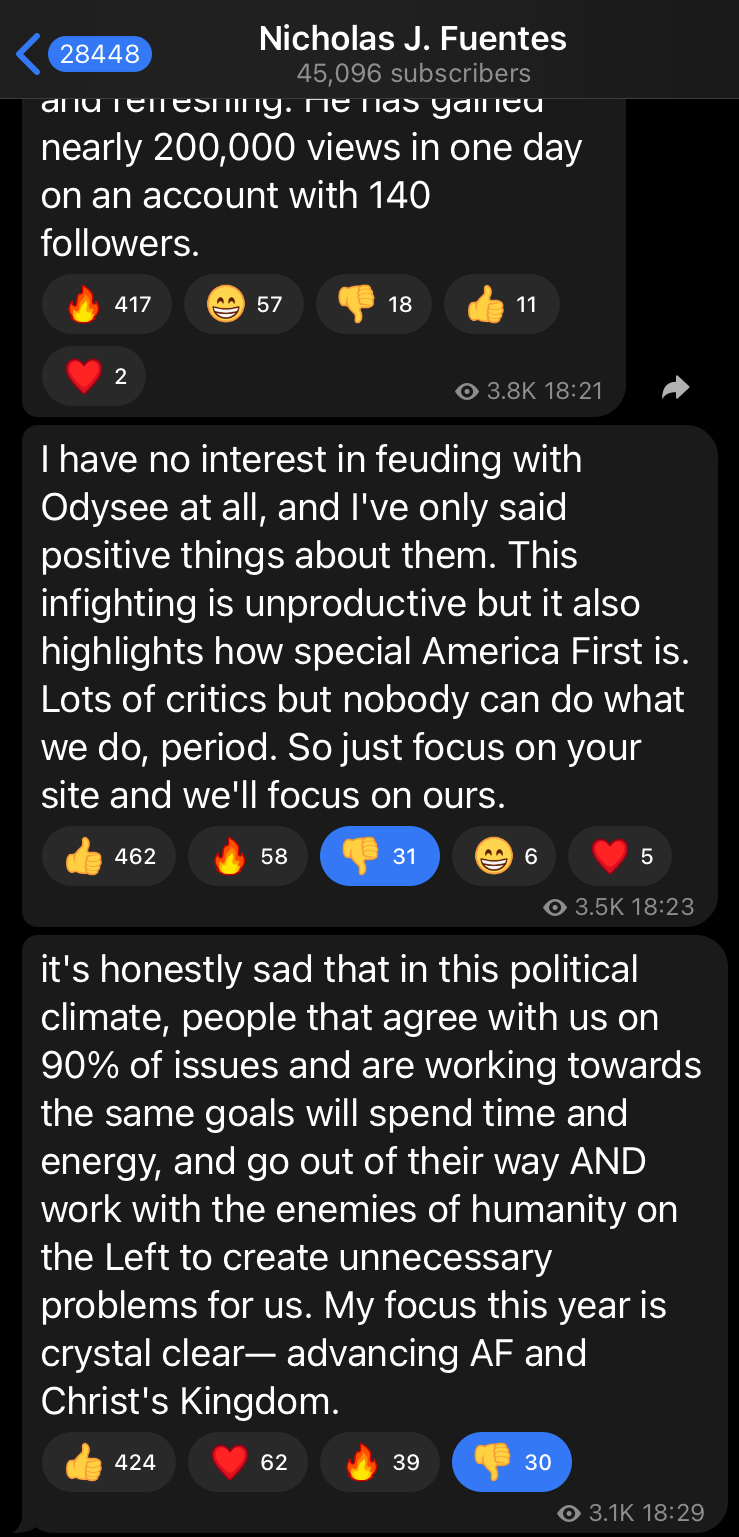Tap the thumbs up reaction with 424
Screen dimensions: 739x1537
109,1462
